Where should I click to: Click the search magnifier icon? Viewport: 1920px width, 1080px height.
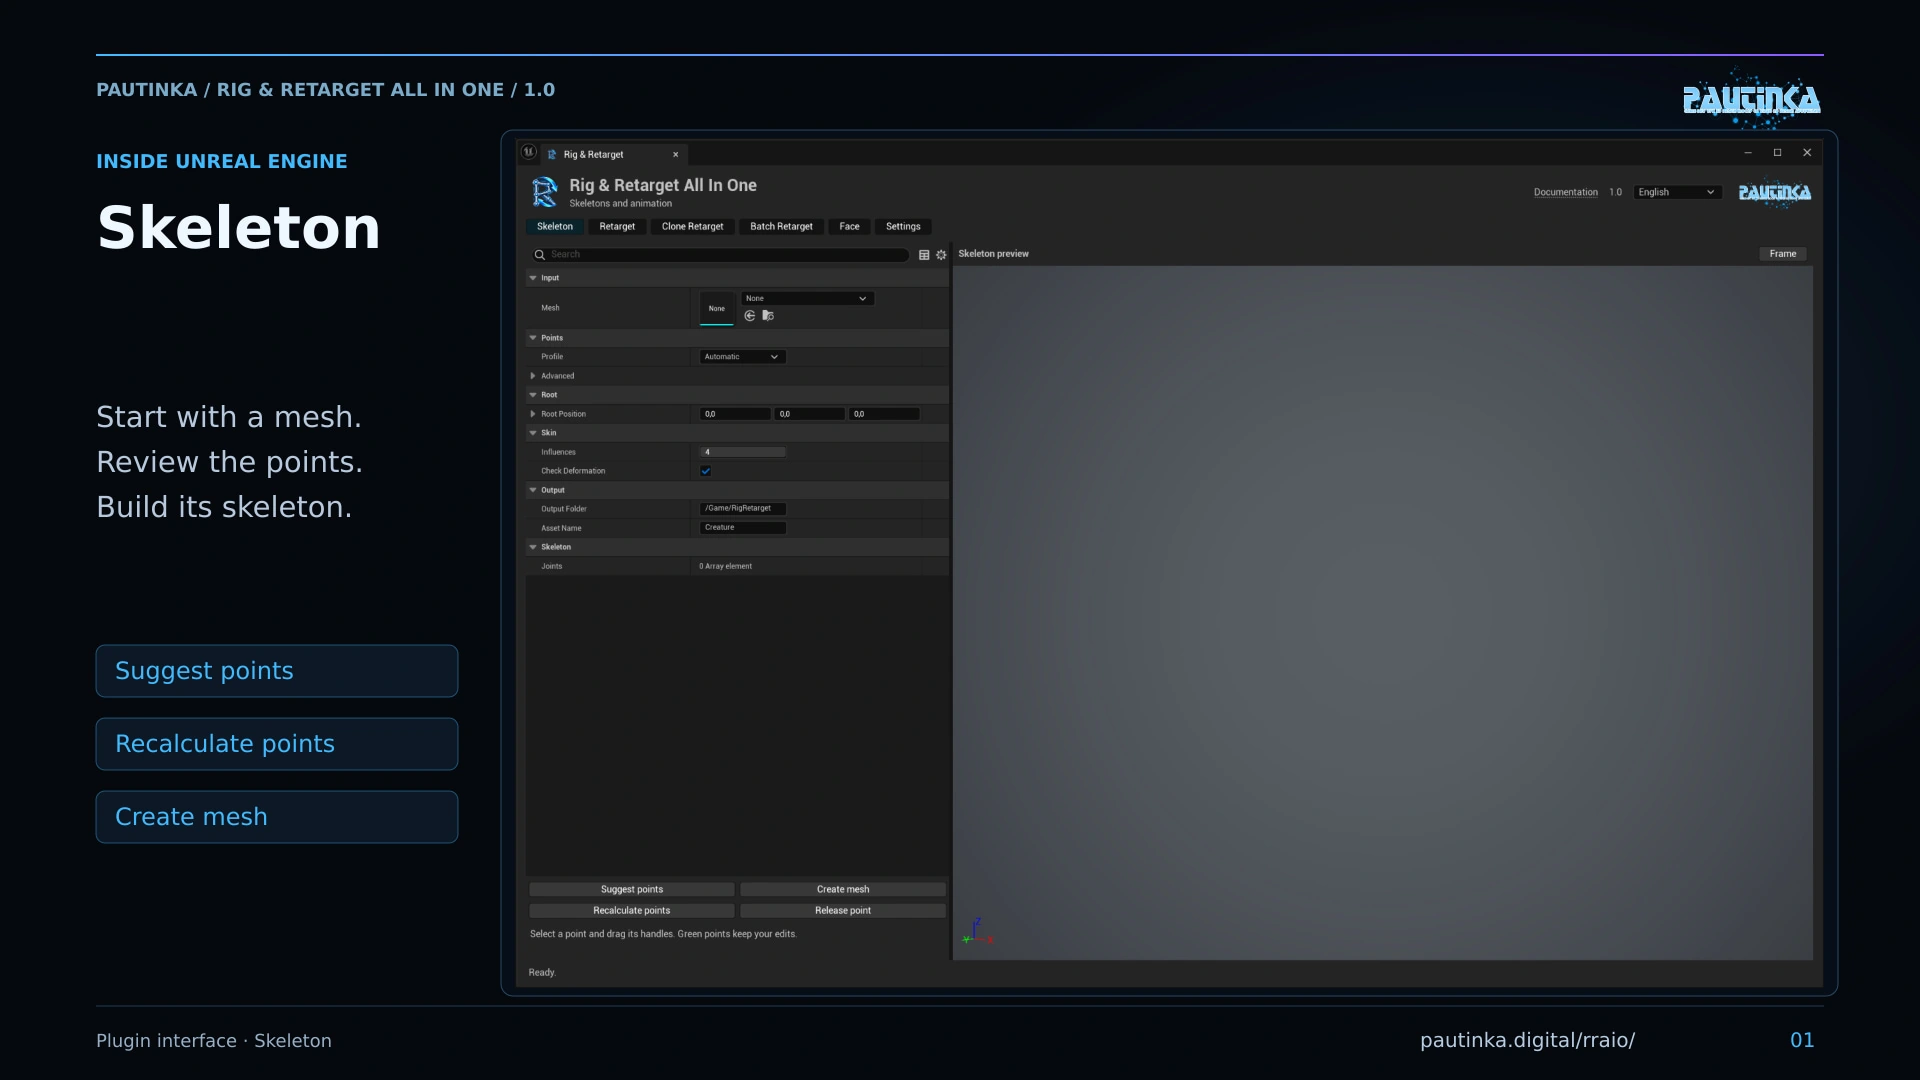[540, 255]
